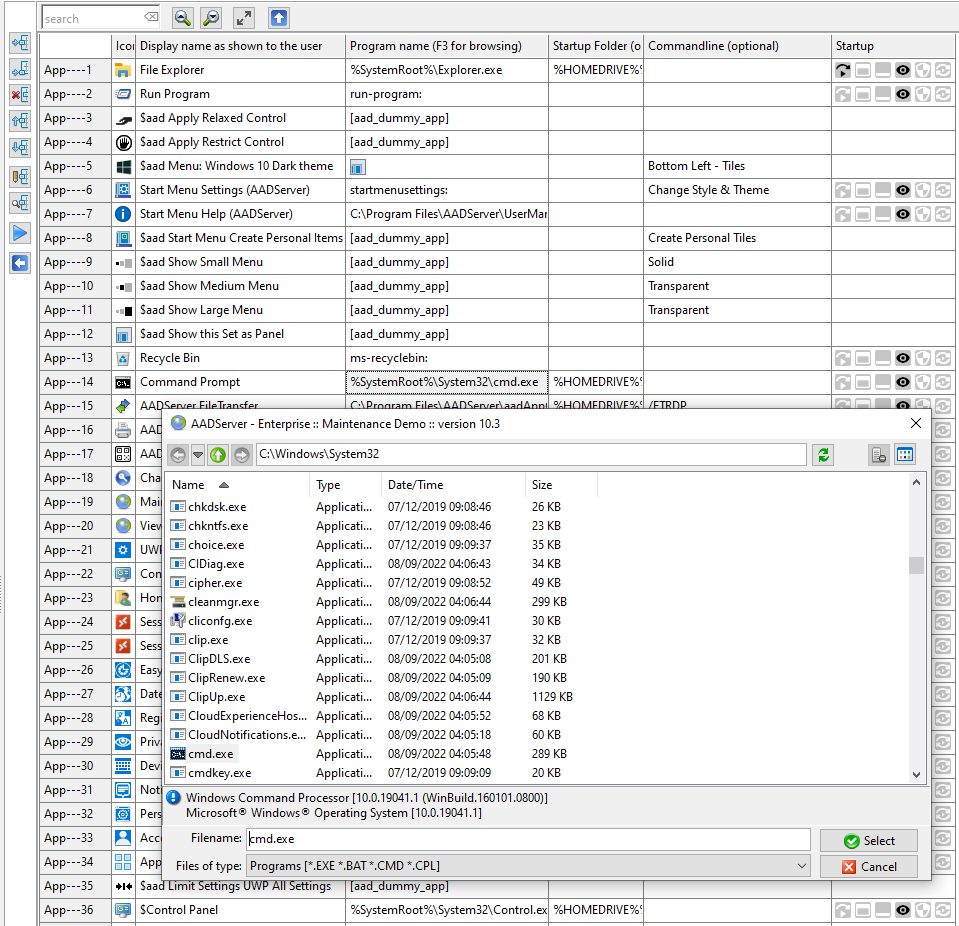This screenshot has width=959, height=926.
Task: Click the green refresh icon in file dialog
Action: pos(824,455)
